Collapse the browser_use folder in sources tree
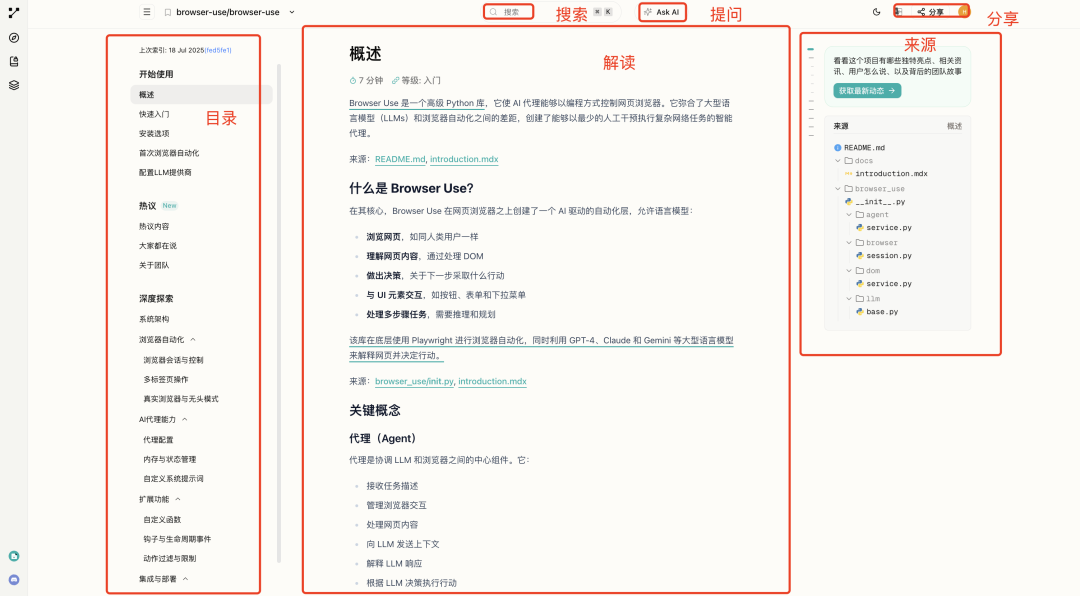Image resolution: width=1080 pixels, height=596 pixels. coord(838,189)
